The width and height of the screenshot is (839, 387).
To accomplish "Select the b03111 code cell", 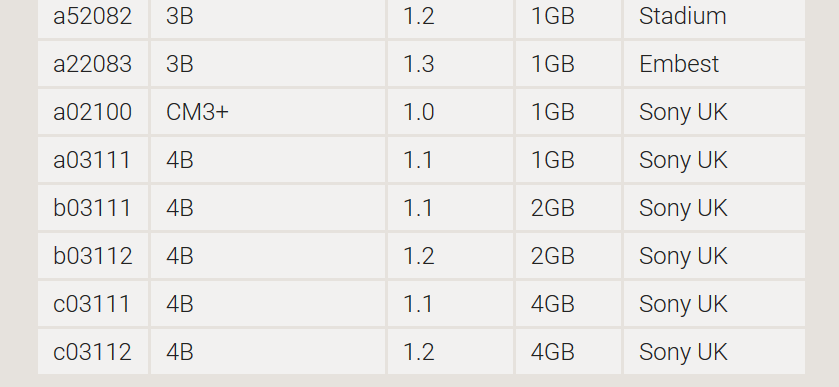I will pyautogui.click(x=93, y=208).
